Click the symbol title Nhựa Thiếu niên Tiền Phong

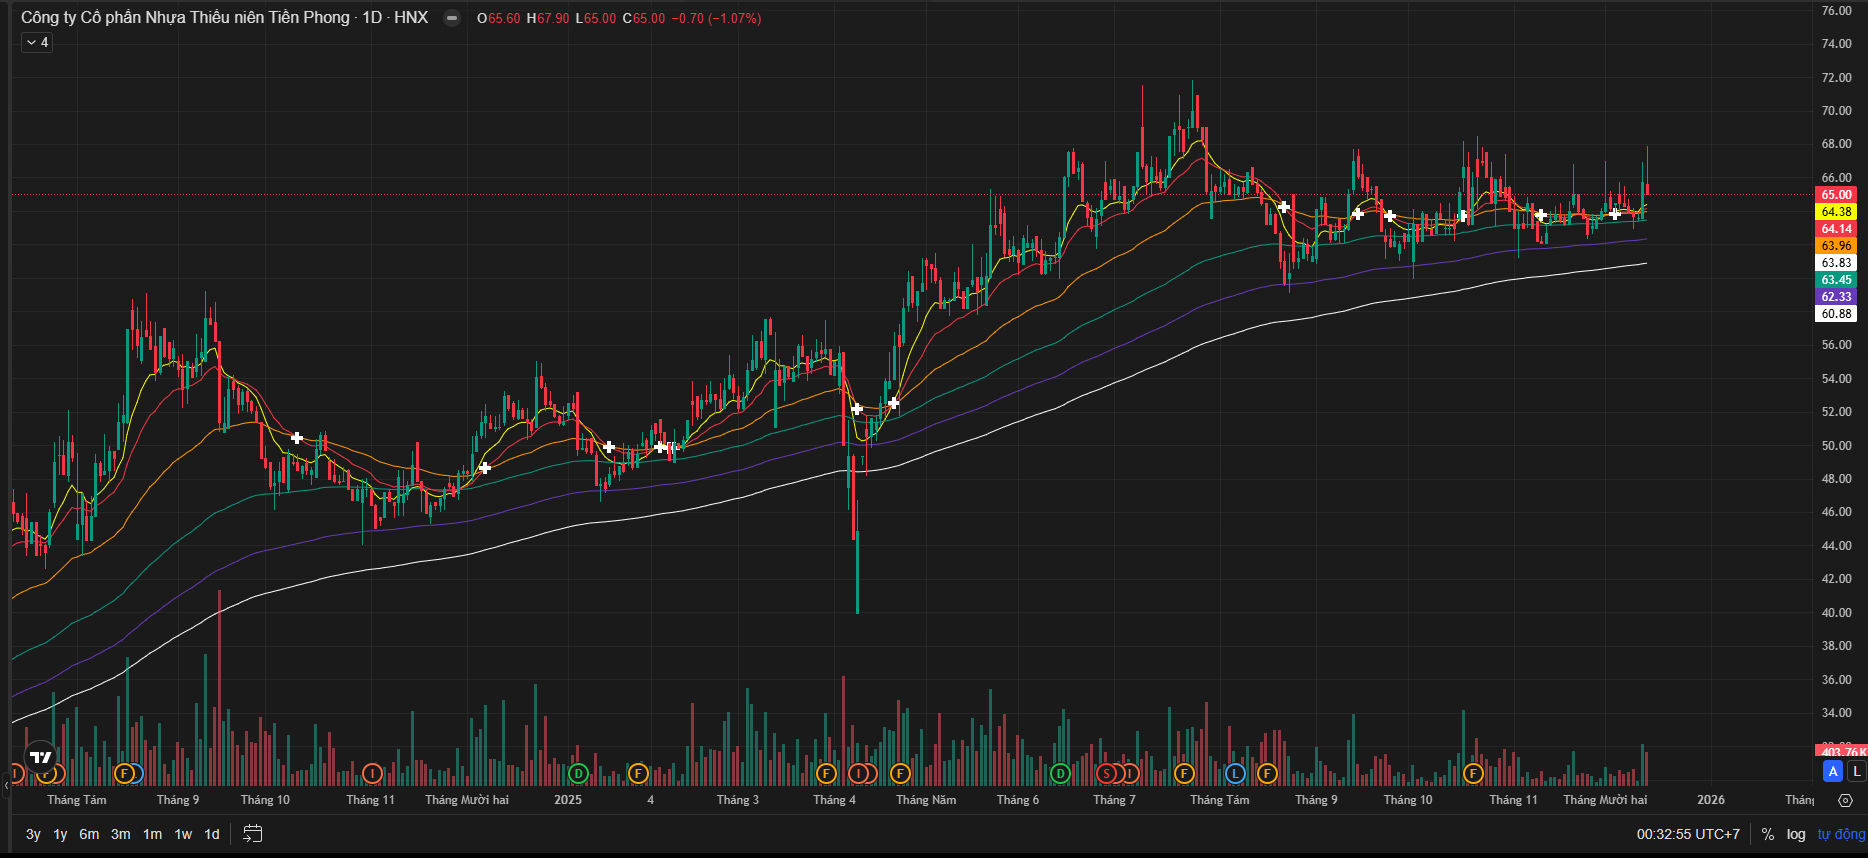pyautogui.click(x=186, y=18)
